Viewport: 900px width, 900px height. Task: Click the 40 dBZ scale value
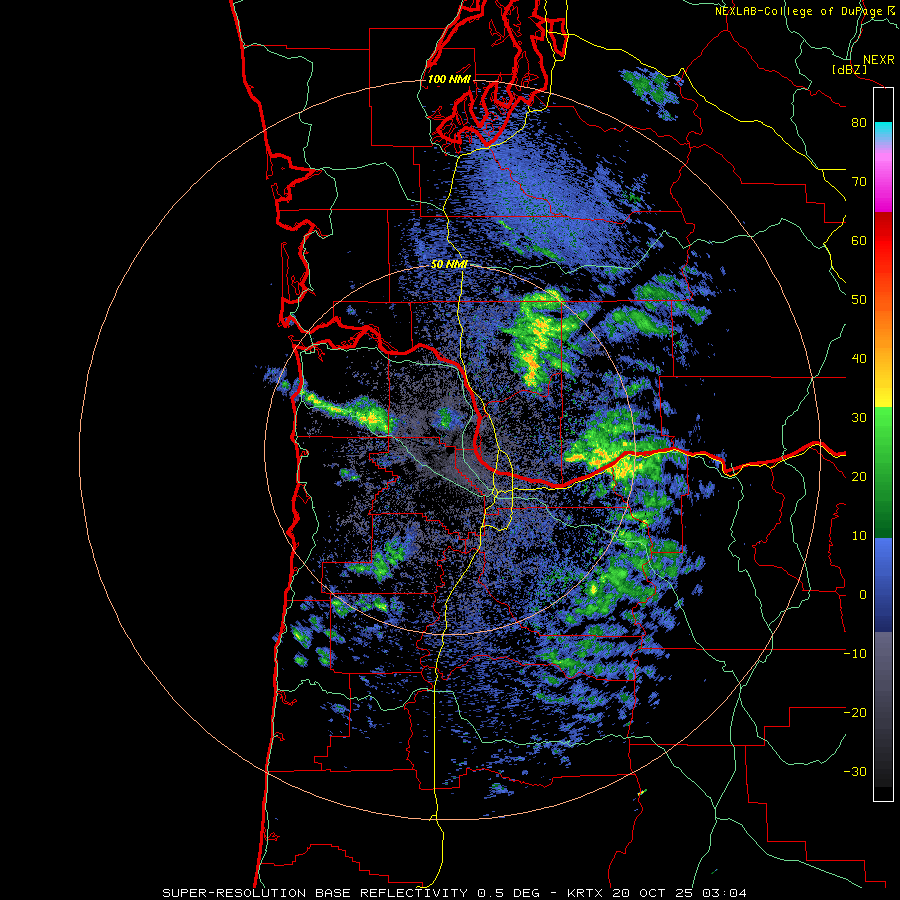[x=859, y=359]
